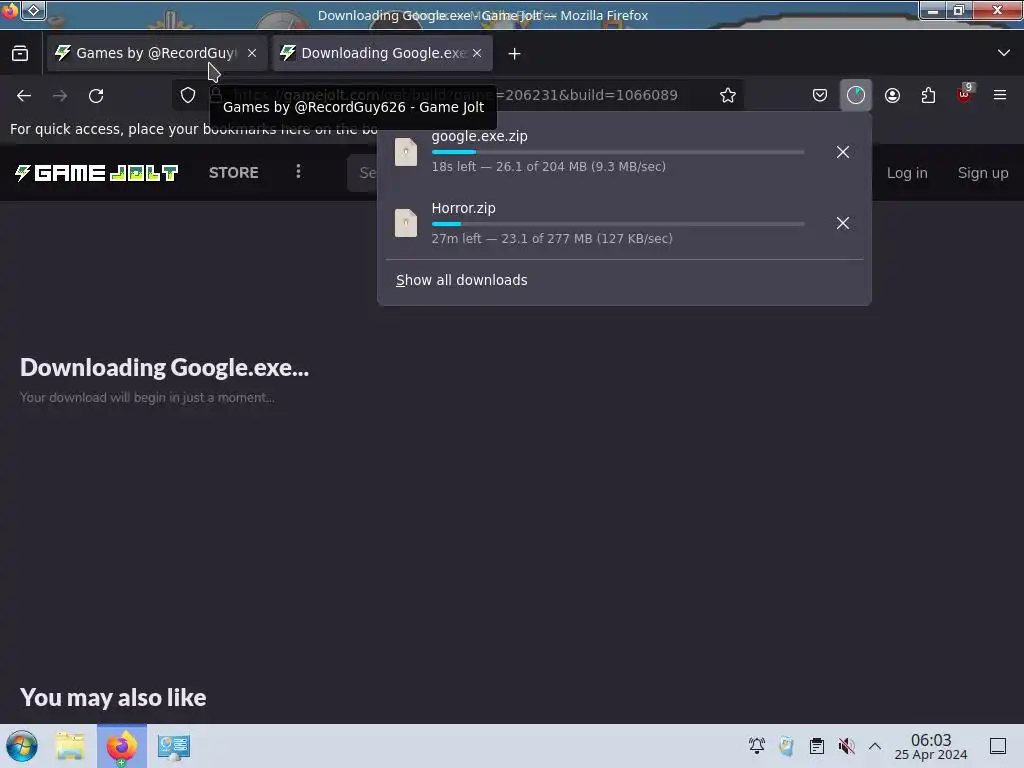The width and height of the screenshot is (1024, 768).
Task: Open a new tab with plus button
Action: pos(515,54)
